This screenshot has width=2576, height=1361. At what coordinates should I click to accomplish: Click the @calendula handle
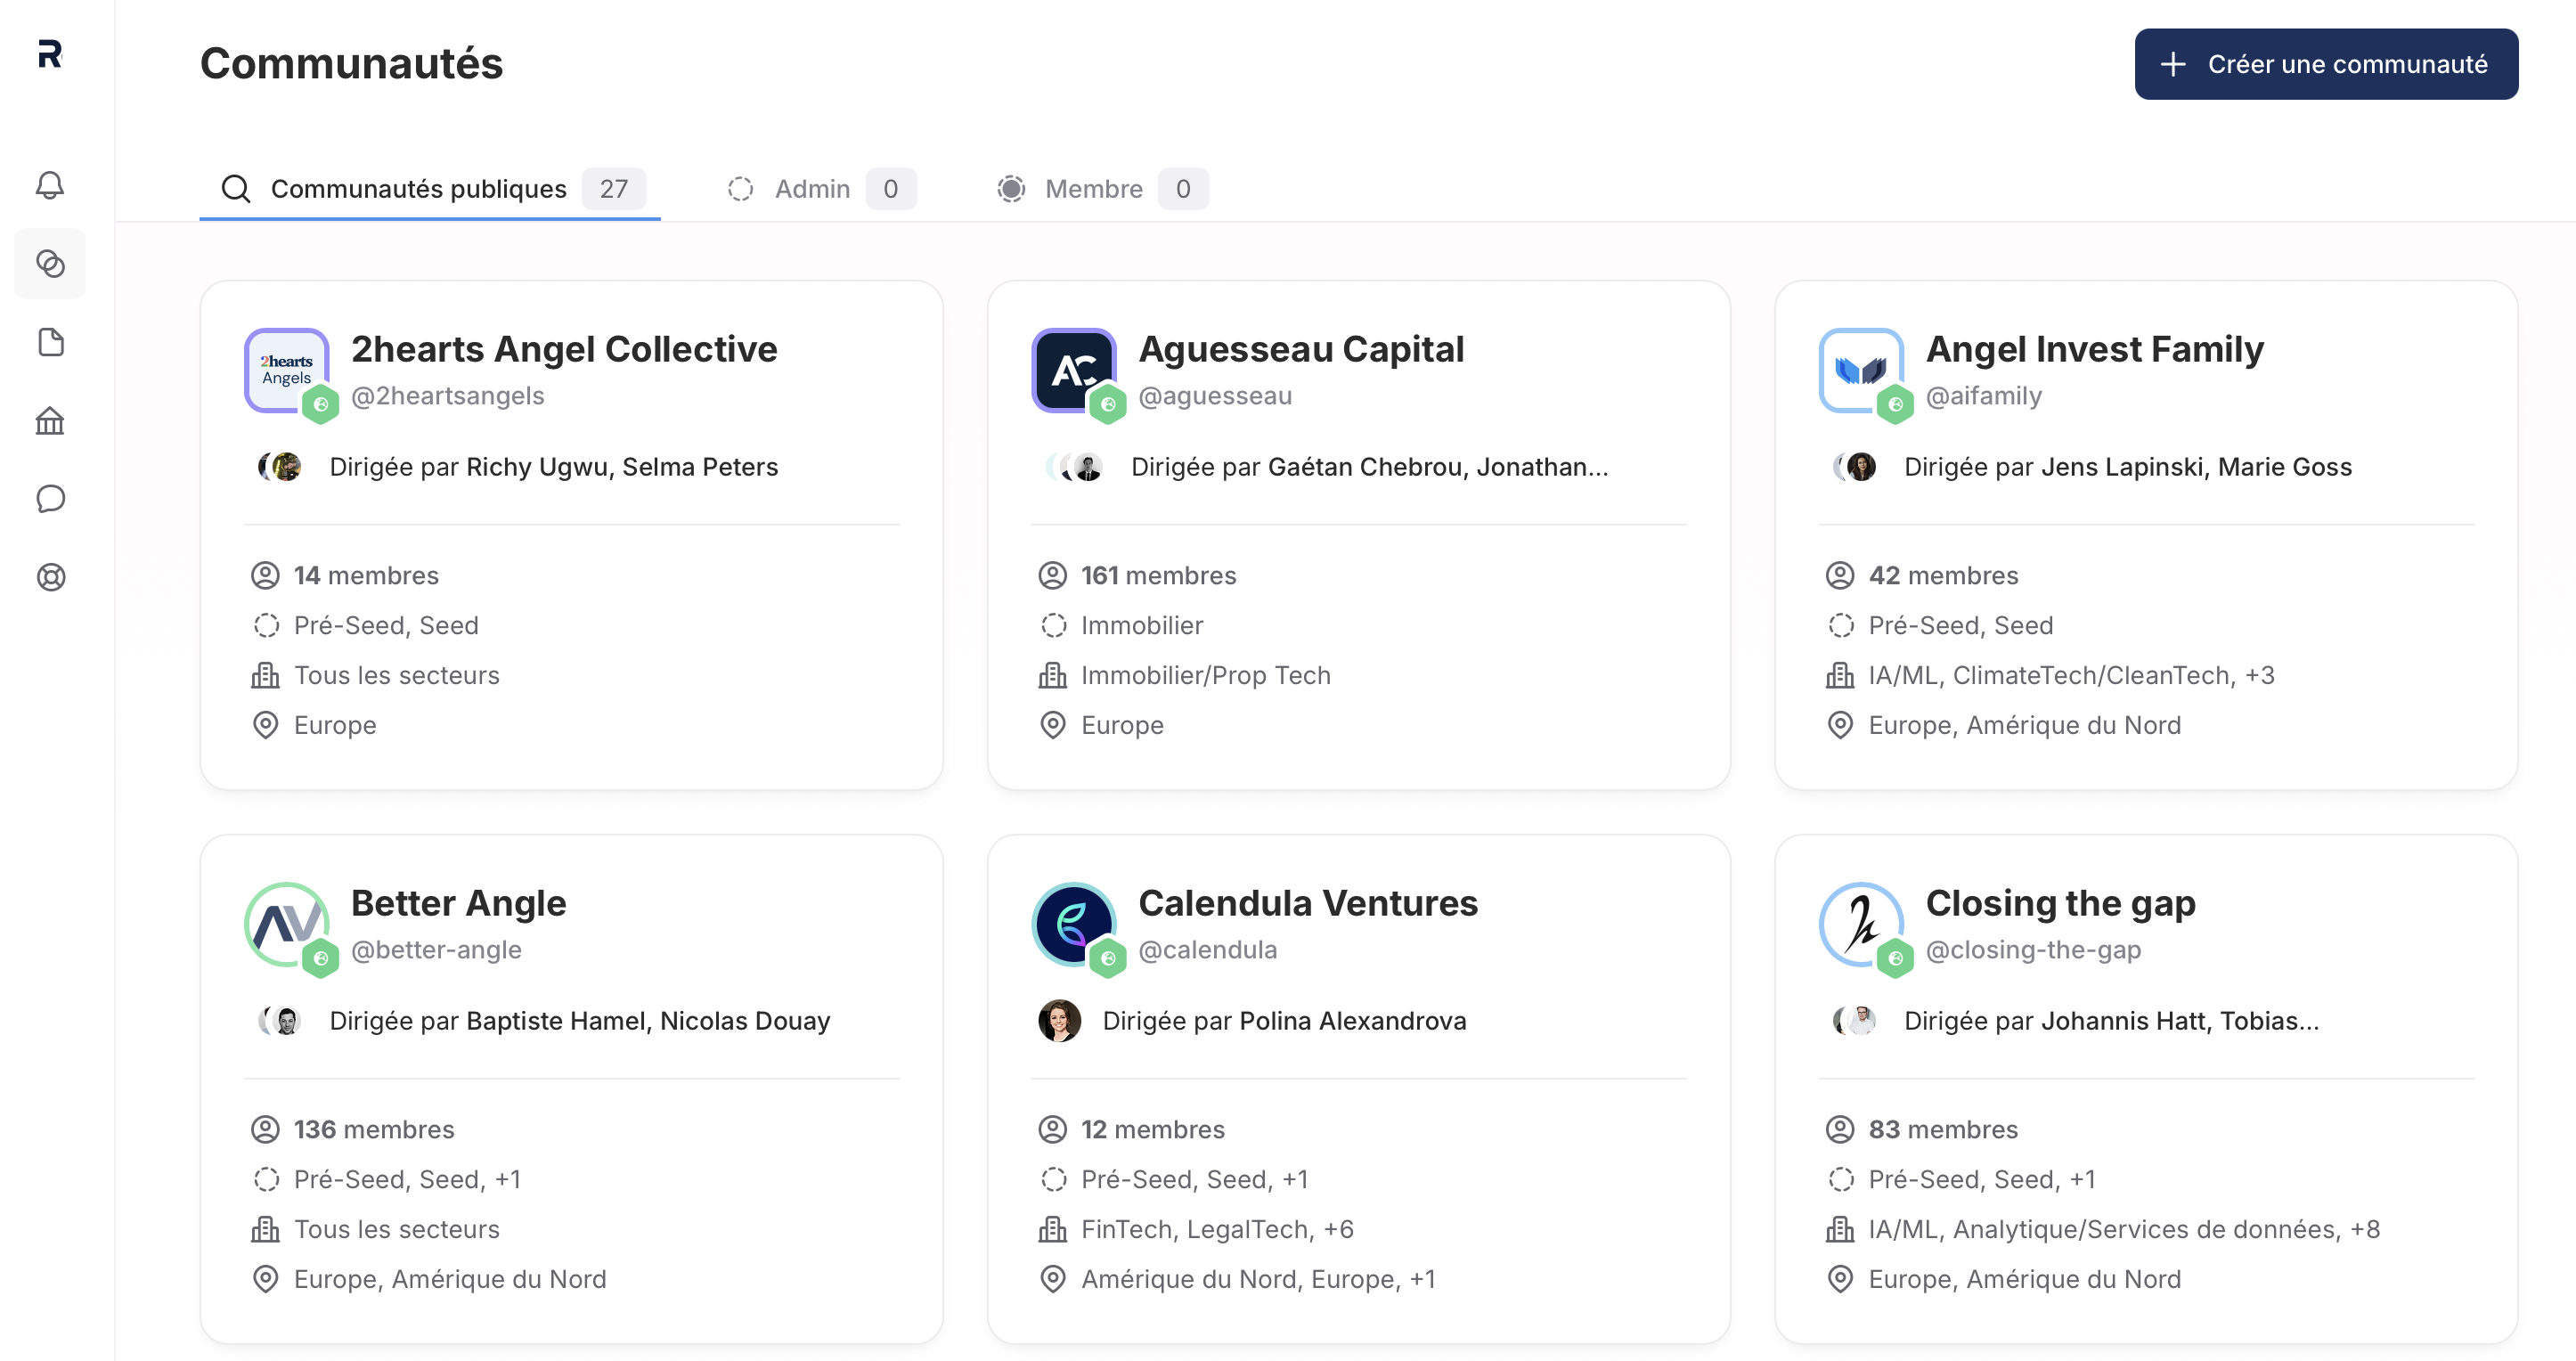1208,950
